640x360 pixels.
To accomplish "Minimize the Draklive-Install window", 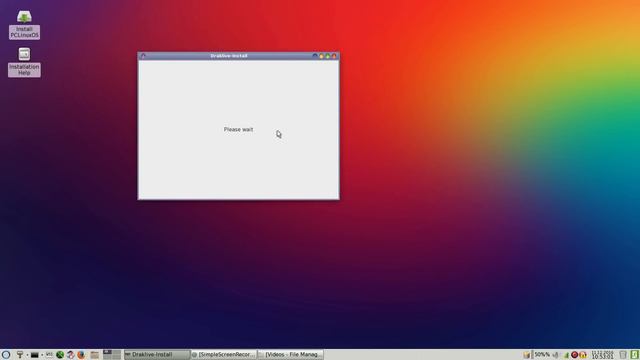I will pyautogui.click(x=321, y=56).
